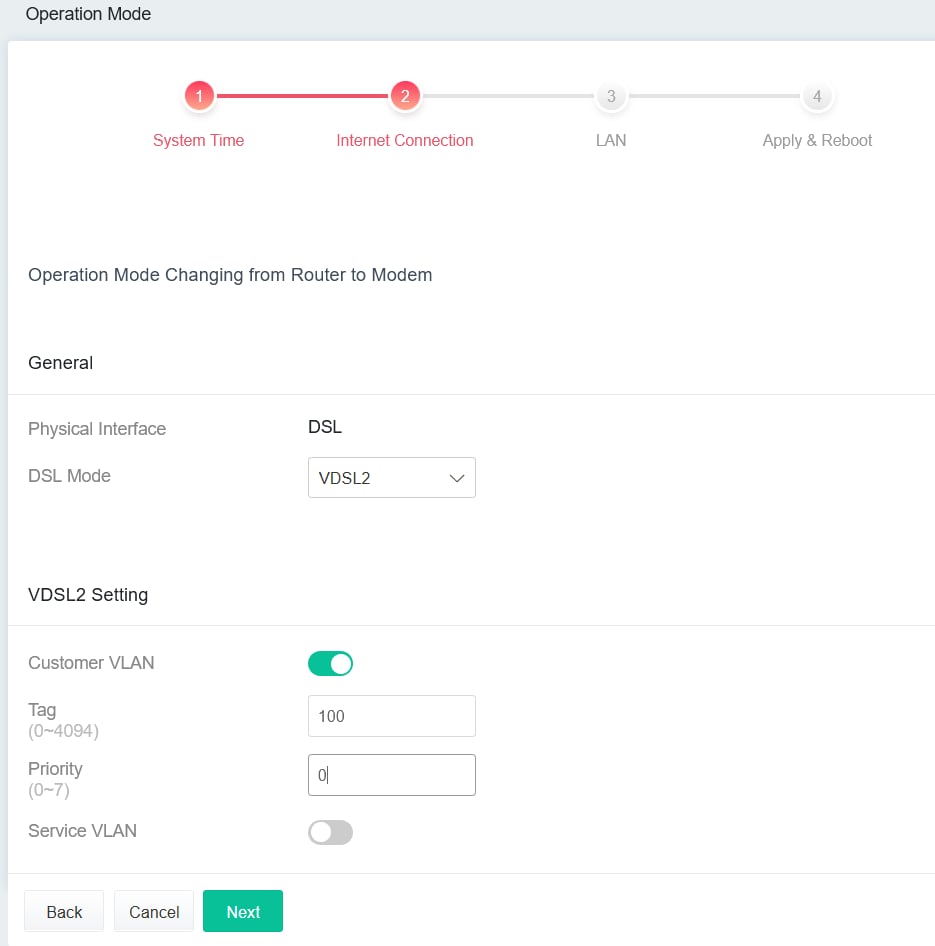Image resolution: width=935 pixels, height=946 pixels.
Task: Click the Operation Mode page title
Action: coord(88,14)
